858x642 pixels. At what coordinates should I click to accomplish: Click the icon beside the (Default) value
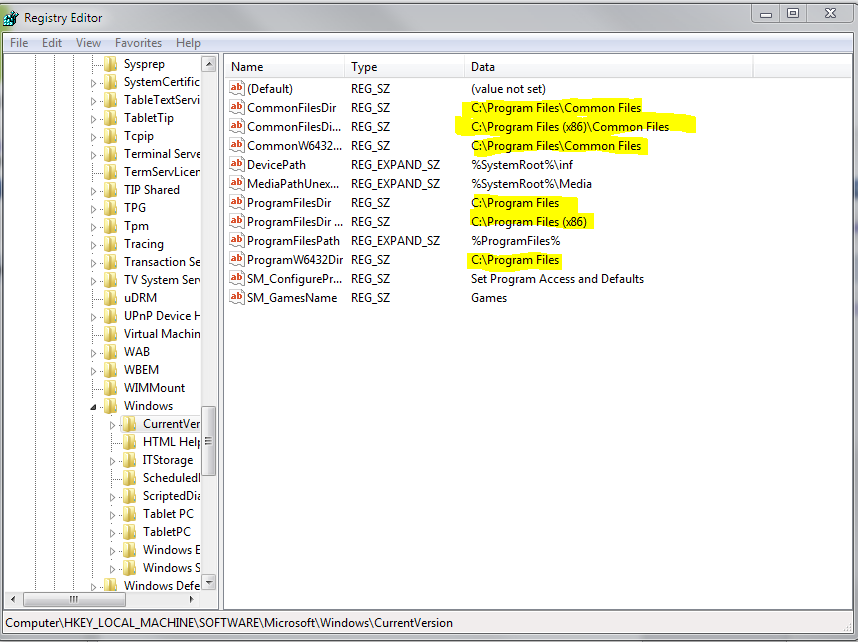coord(236,88)
